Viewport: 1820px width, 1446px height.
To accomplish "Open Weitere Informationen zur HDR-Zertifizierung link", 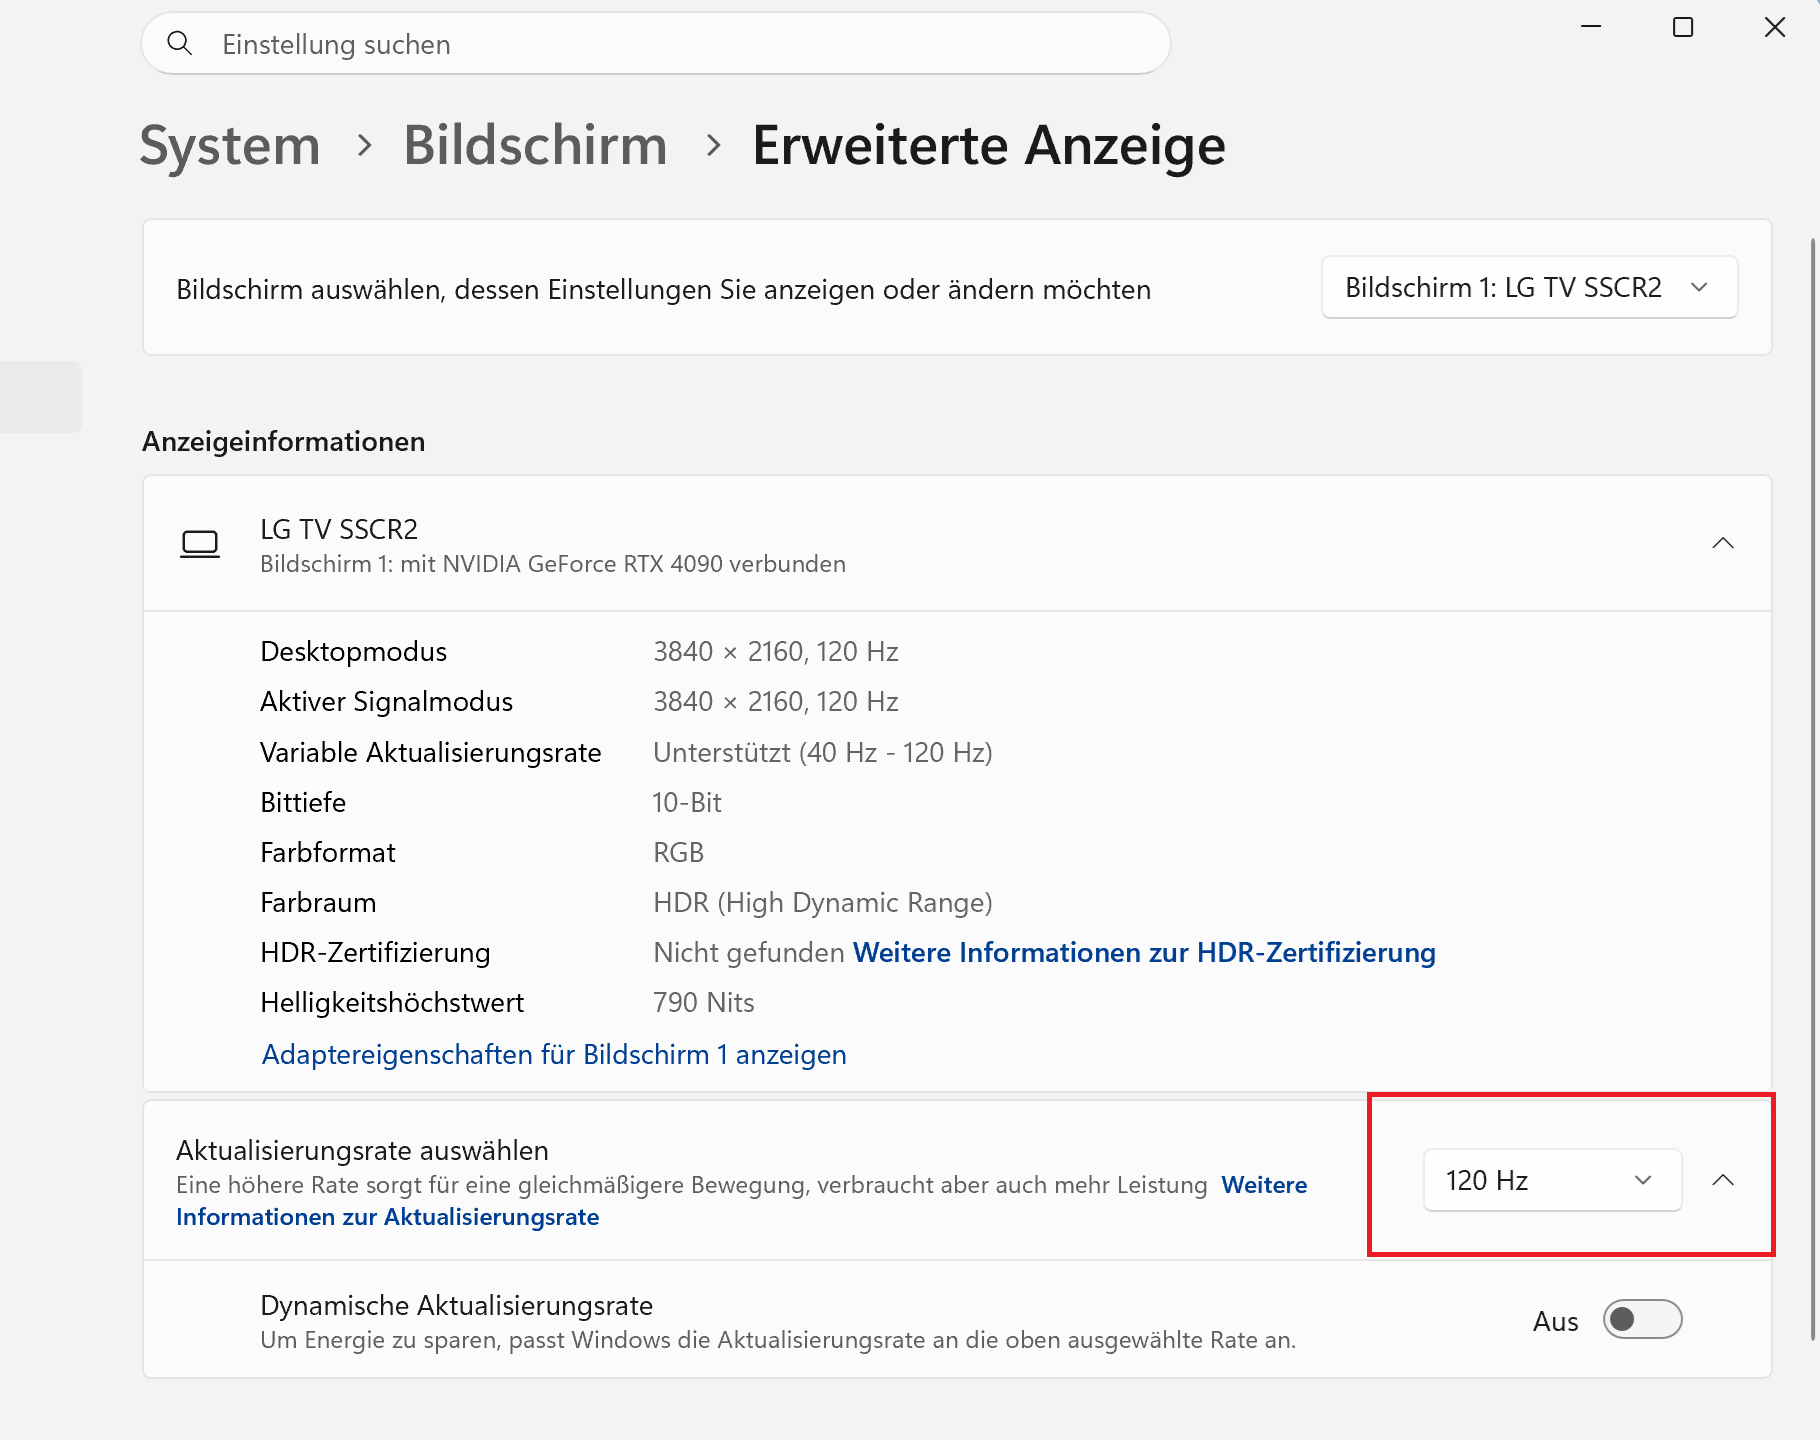I will pos(1144,953).
